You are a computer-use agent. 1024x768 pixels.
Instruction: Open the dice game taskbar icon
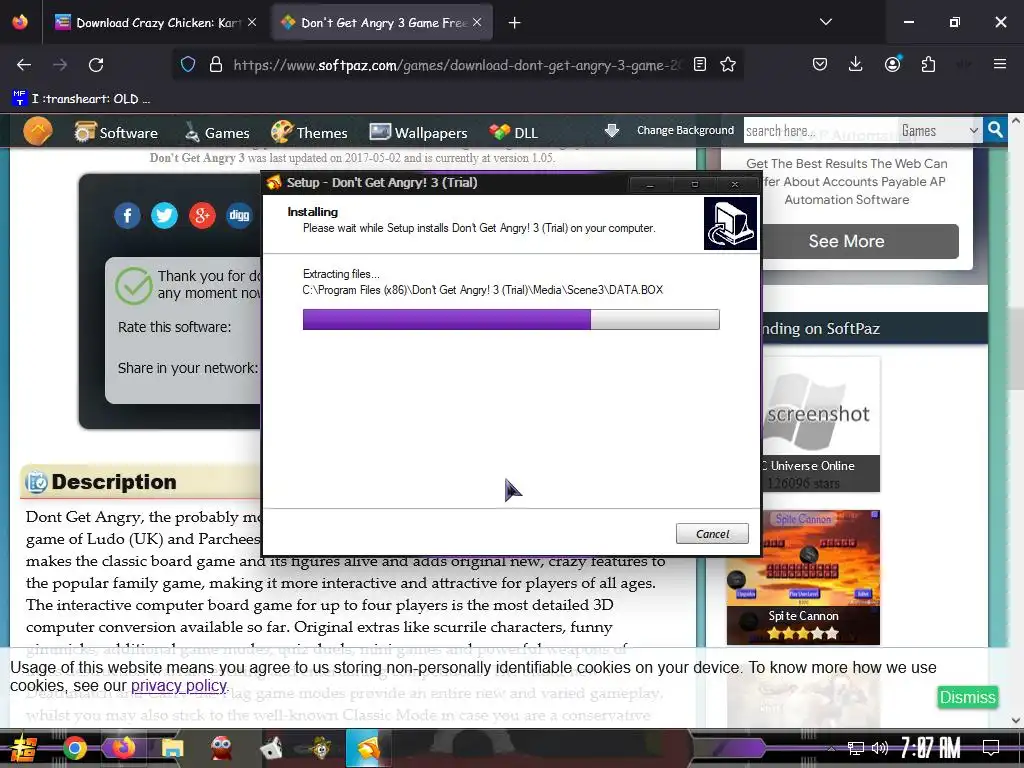point(271,748)
